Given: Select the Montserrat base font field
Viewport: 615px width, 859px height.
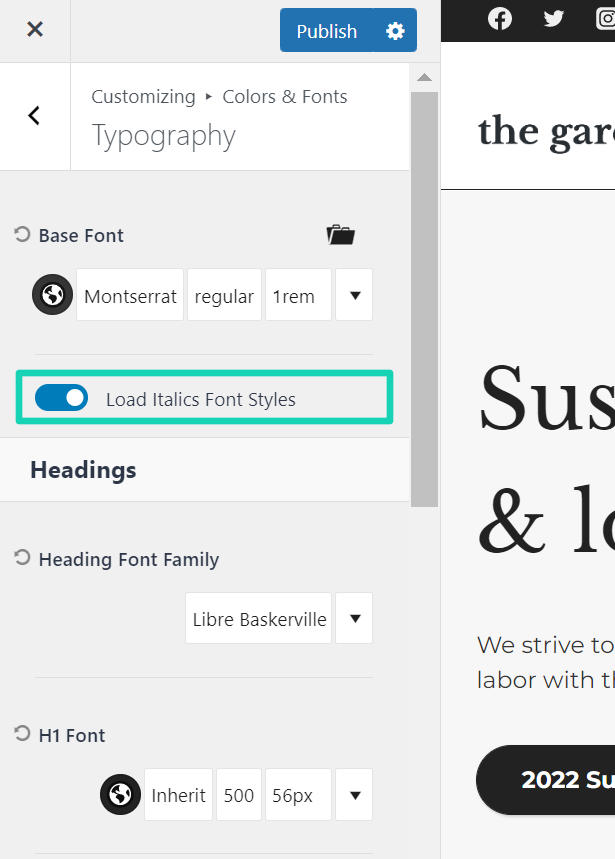Looking at the screenshot, I should pos(130,296).
